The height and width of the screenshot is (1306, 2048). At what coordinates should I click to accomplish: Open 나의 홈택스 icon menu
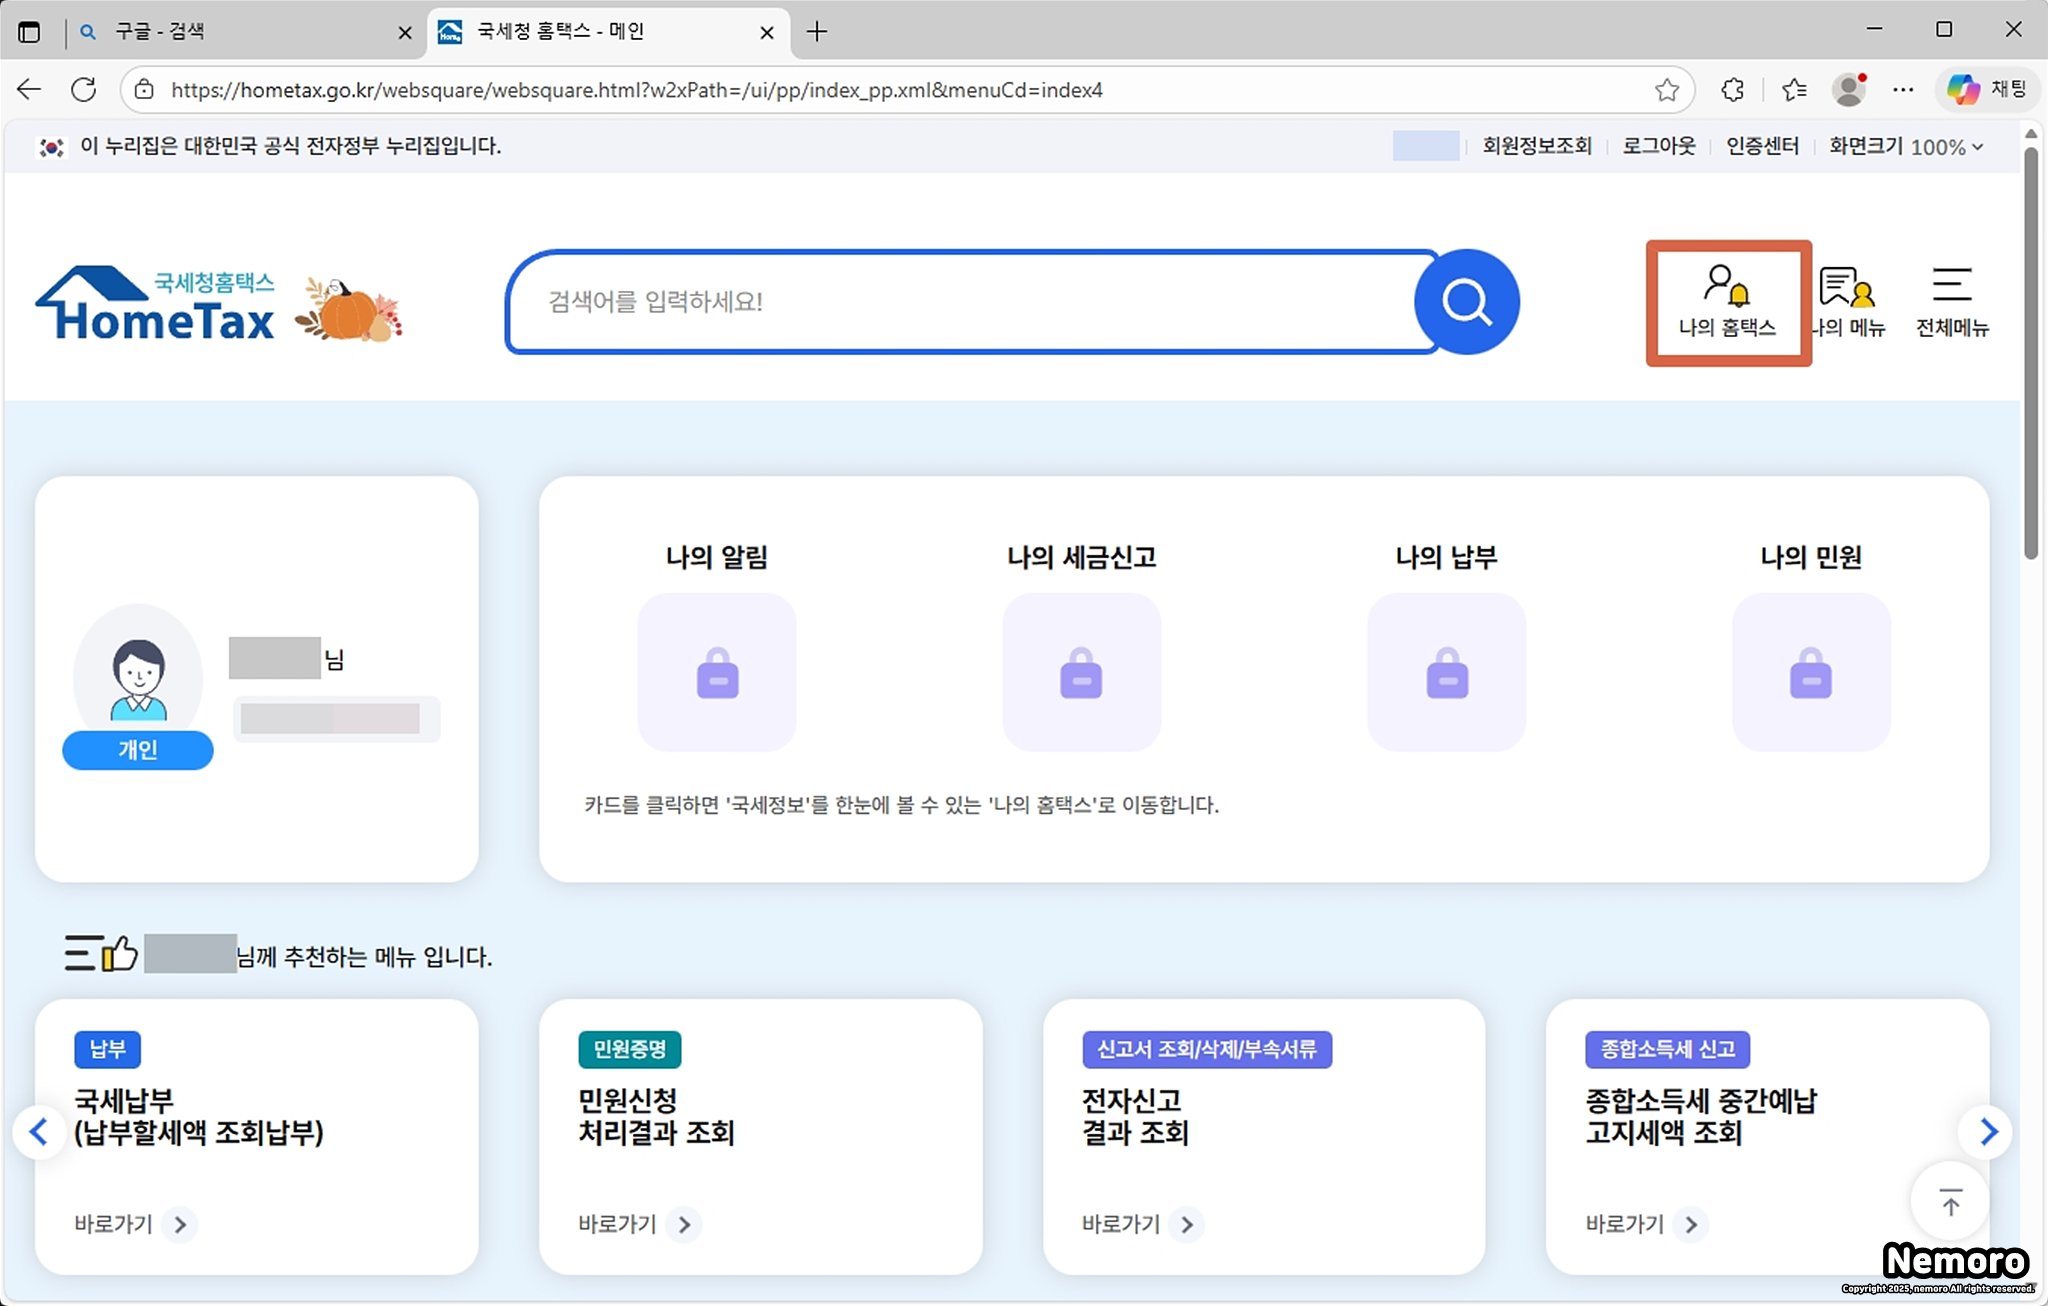1727,302
